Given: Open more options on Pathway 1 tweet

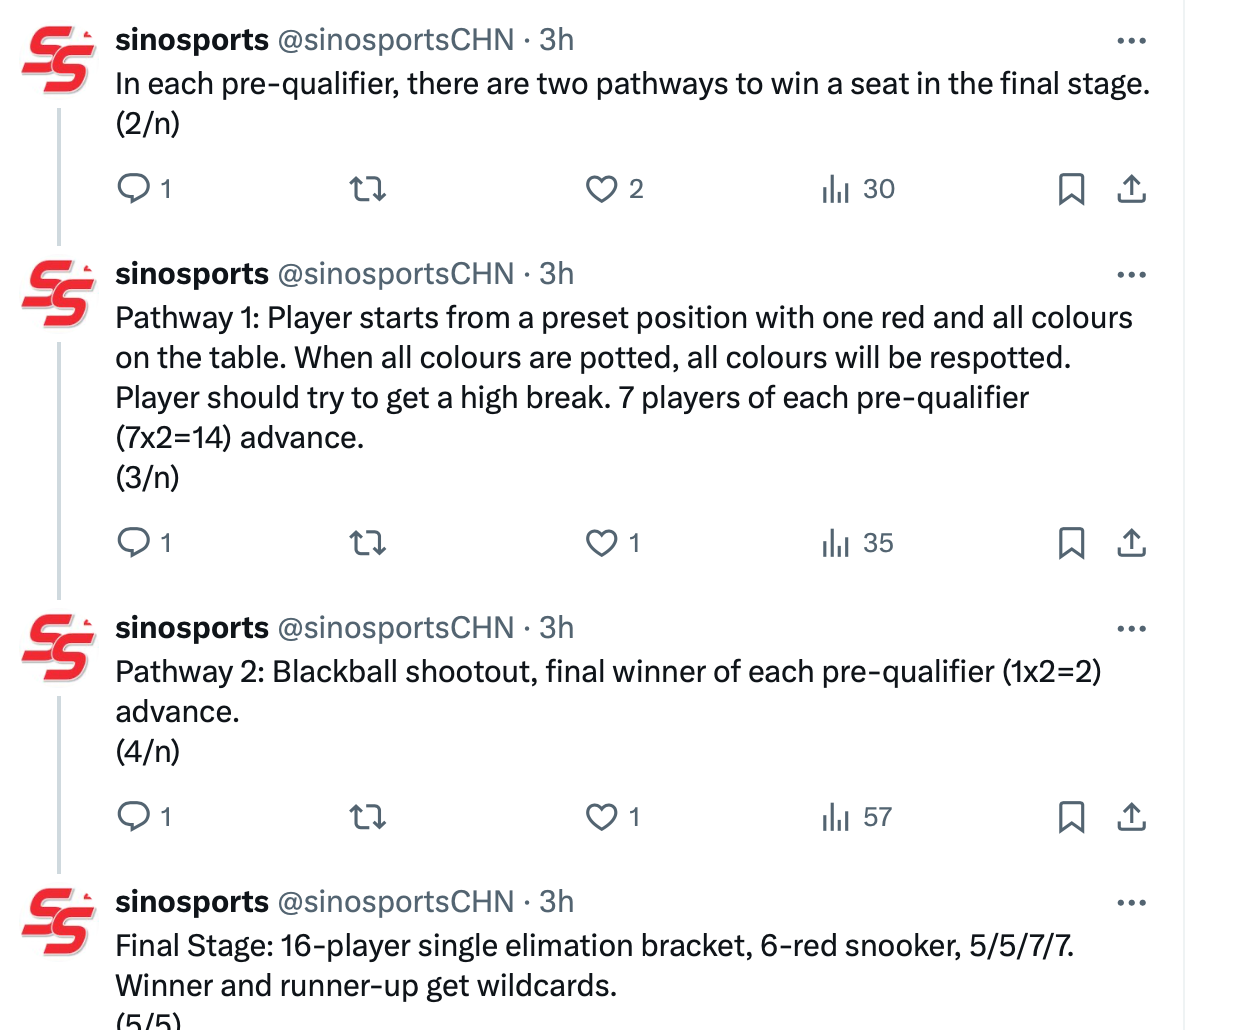Looking at the screenshot, I should [1131, 275].
